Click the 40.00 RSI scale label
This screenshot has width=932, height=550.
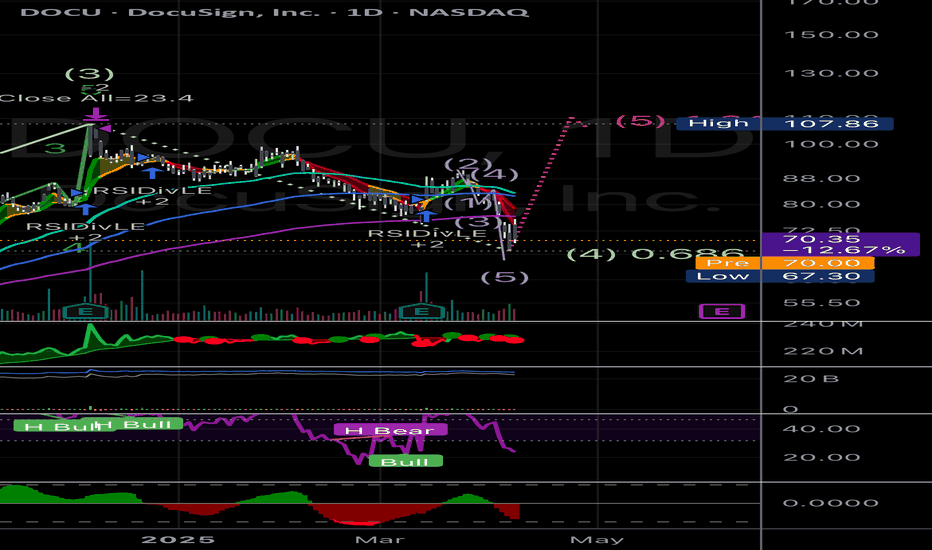coord(821,429)
